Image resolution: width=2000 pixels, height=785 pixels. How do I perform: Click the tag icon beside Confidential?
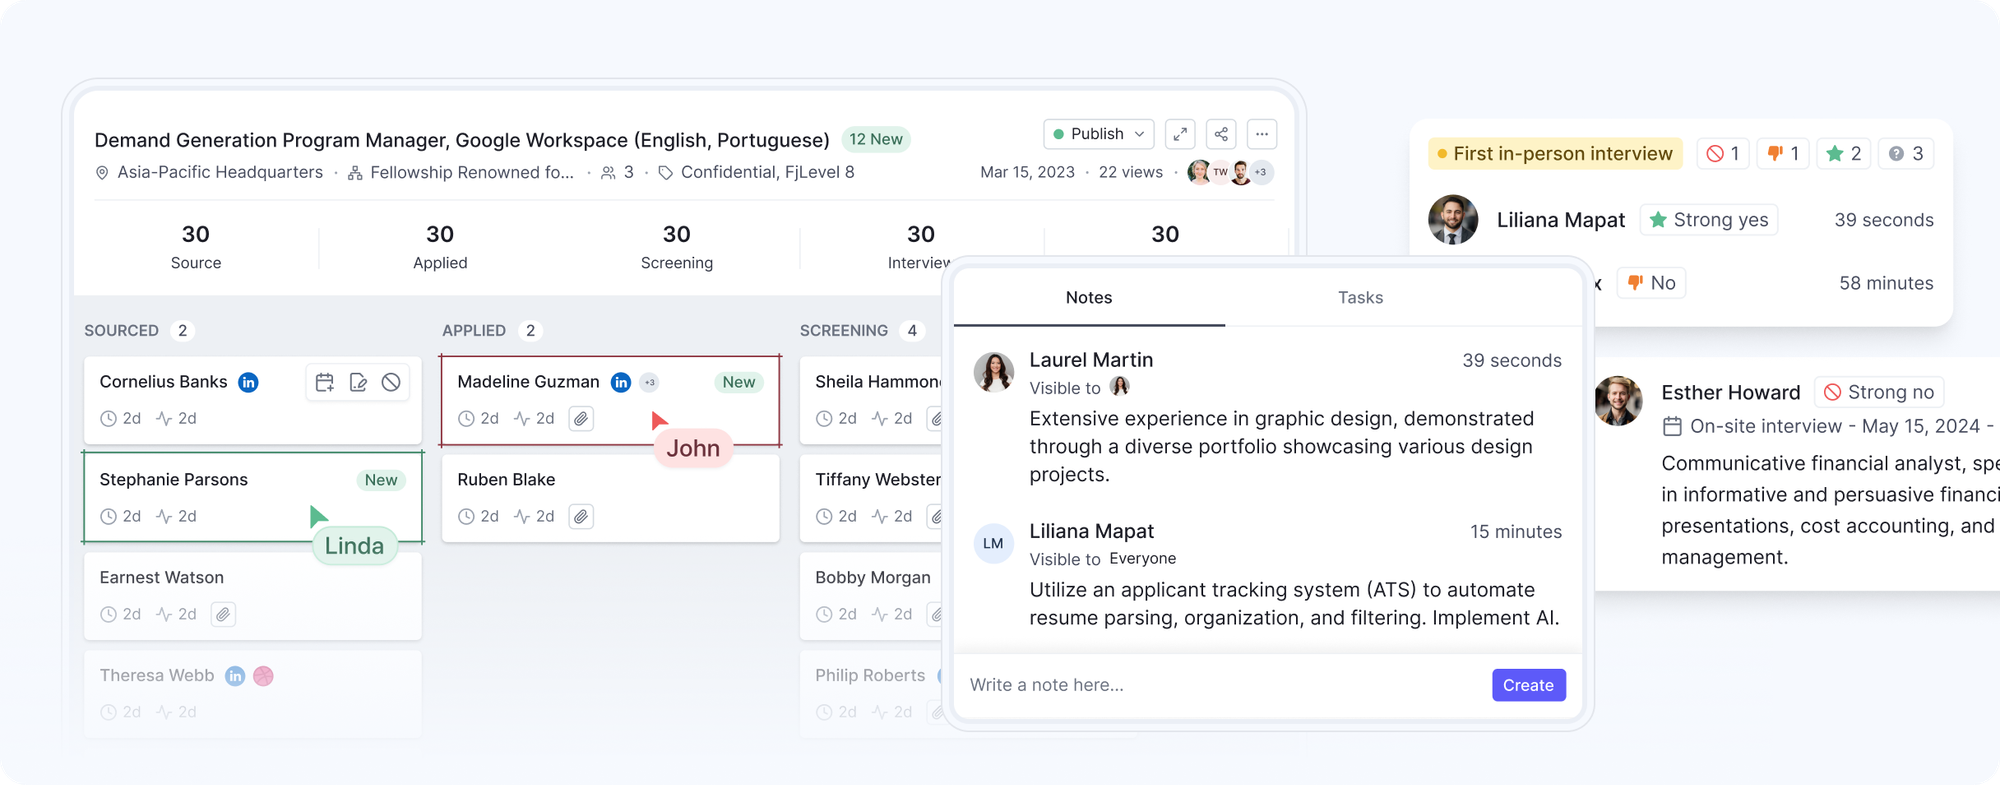(x=665, y=173)
